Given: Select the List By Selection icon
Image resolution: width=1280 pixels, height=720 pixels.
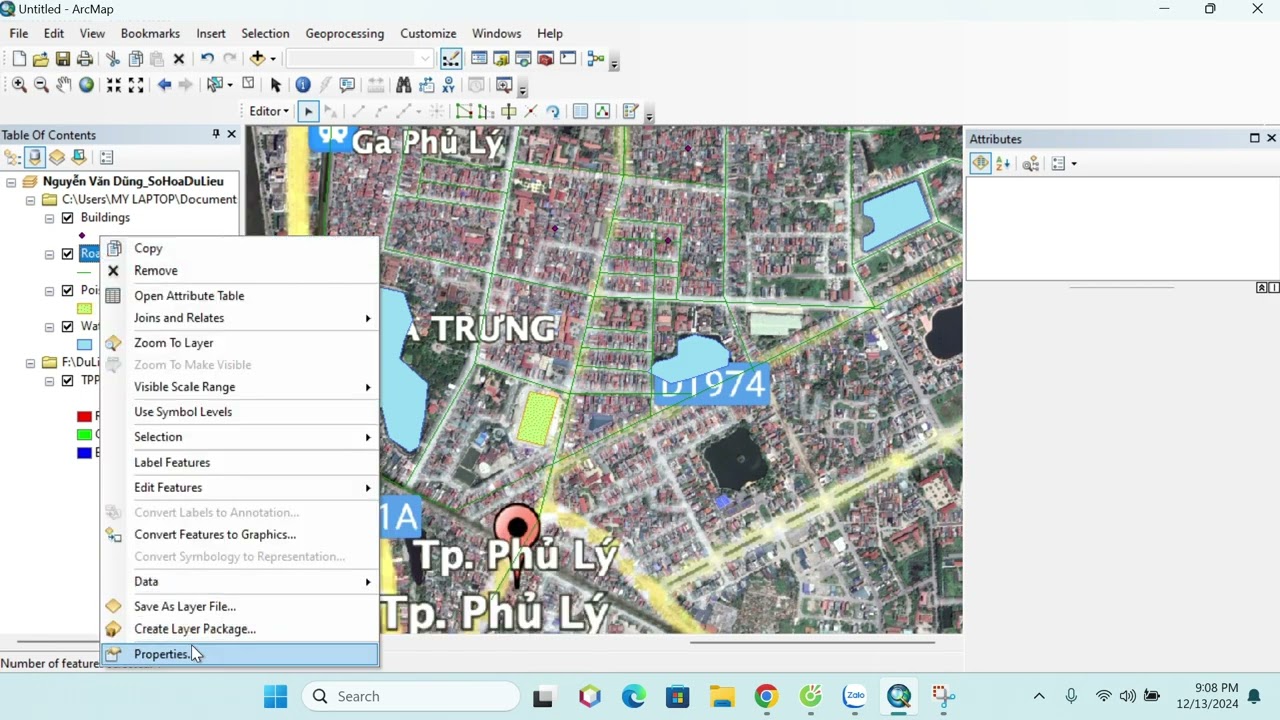Looking at the screenshot, I should point(79,157).
